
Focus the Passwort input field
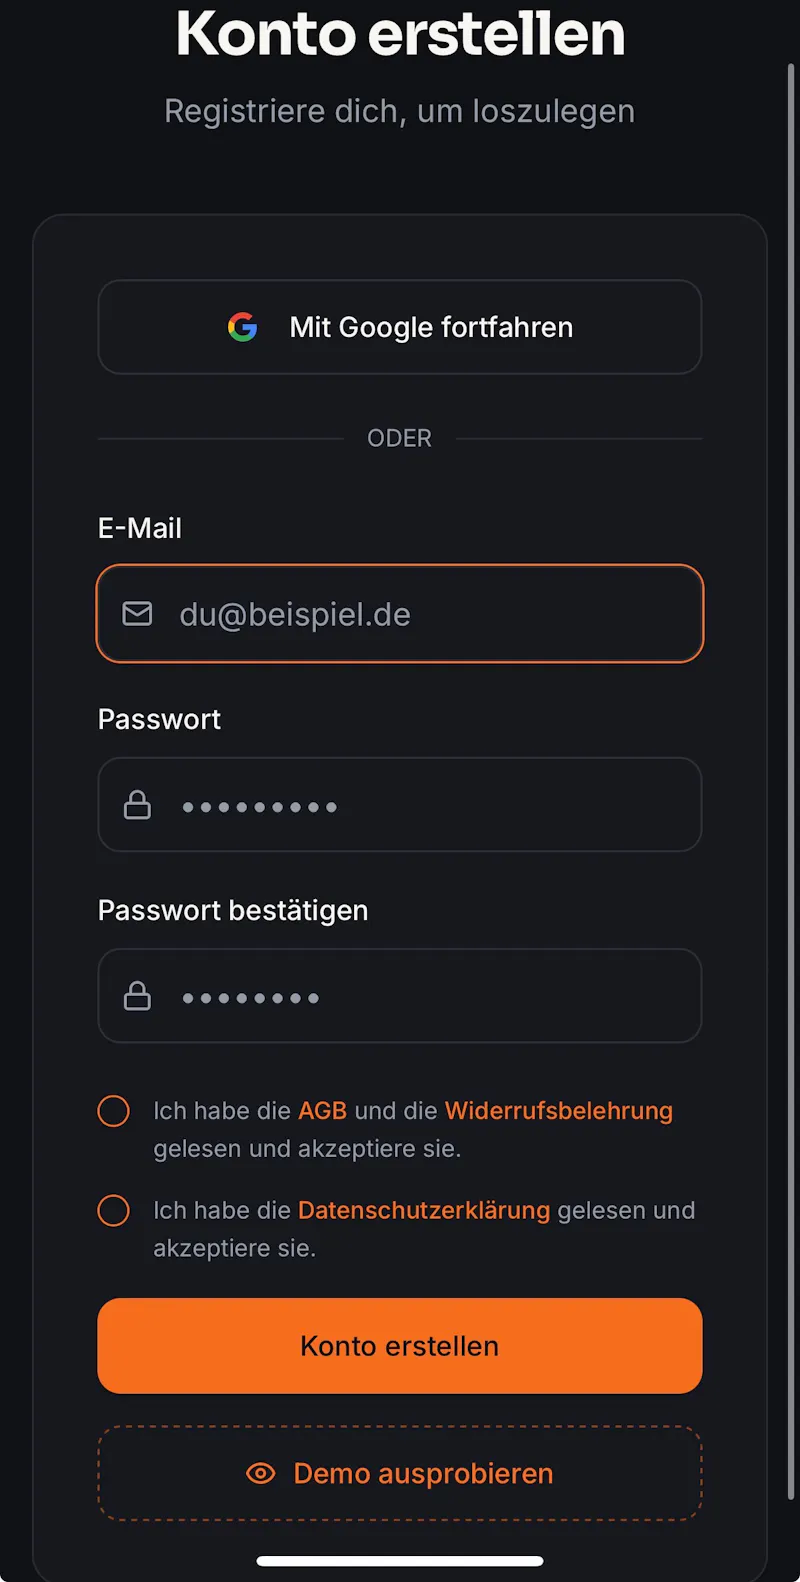[400, 804]
